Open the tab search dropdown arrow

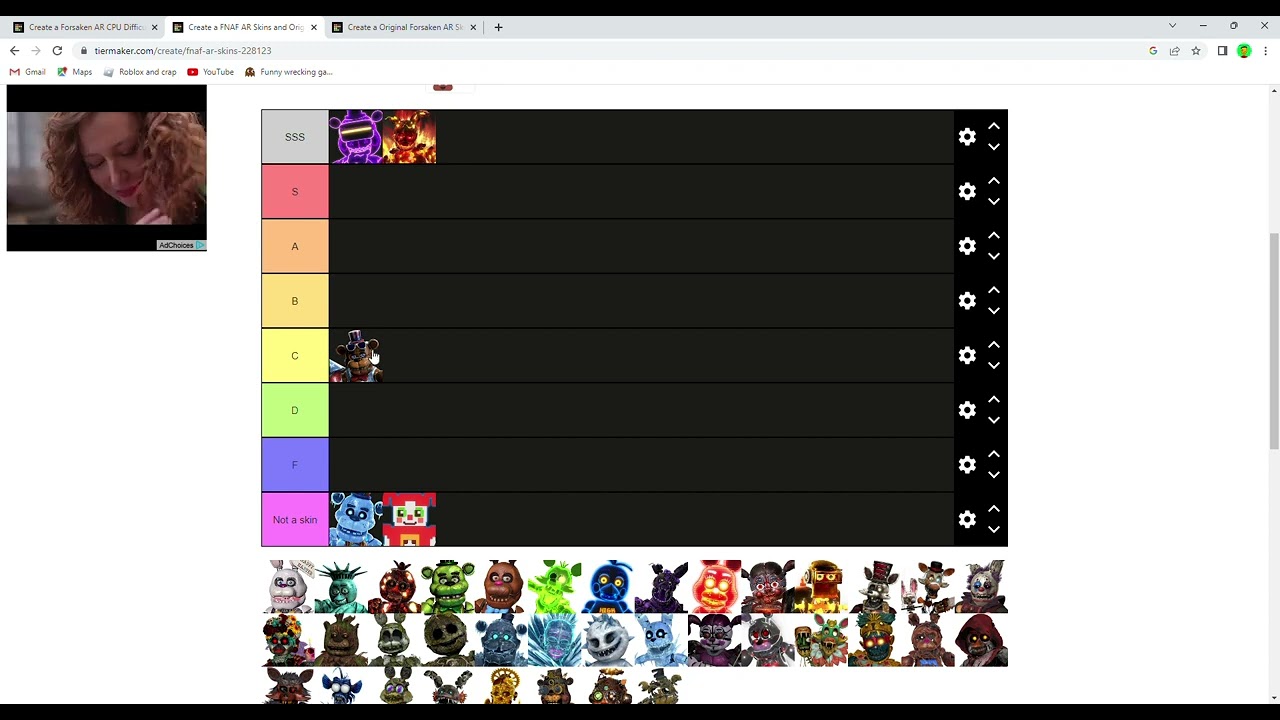1172,26
